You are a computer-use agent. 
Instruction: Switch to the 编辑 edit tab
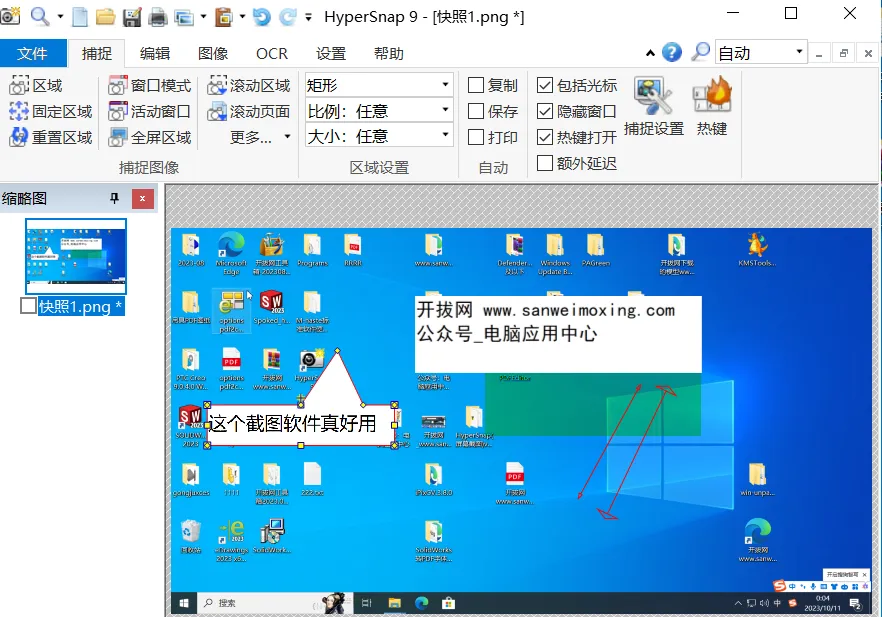(x=155, y=53)
